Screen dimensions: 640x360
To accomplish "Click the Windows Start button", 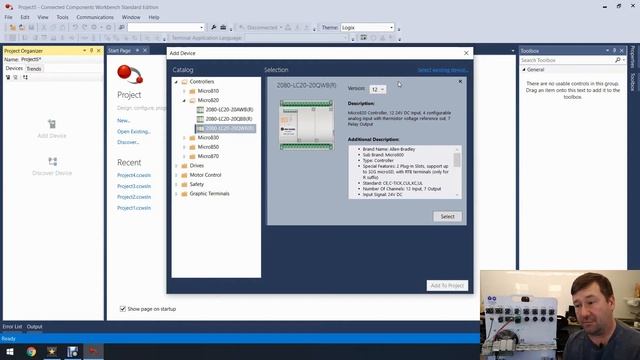I will [x=10, y=351].
